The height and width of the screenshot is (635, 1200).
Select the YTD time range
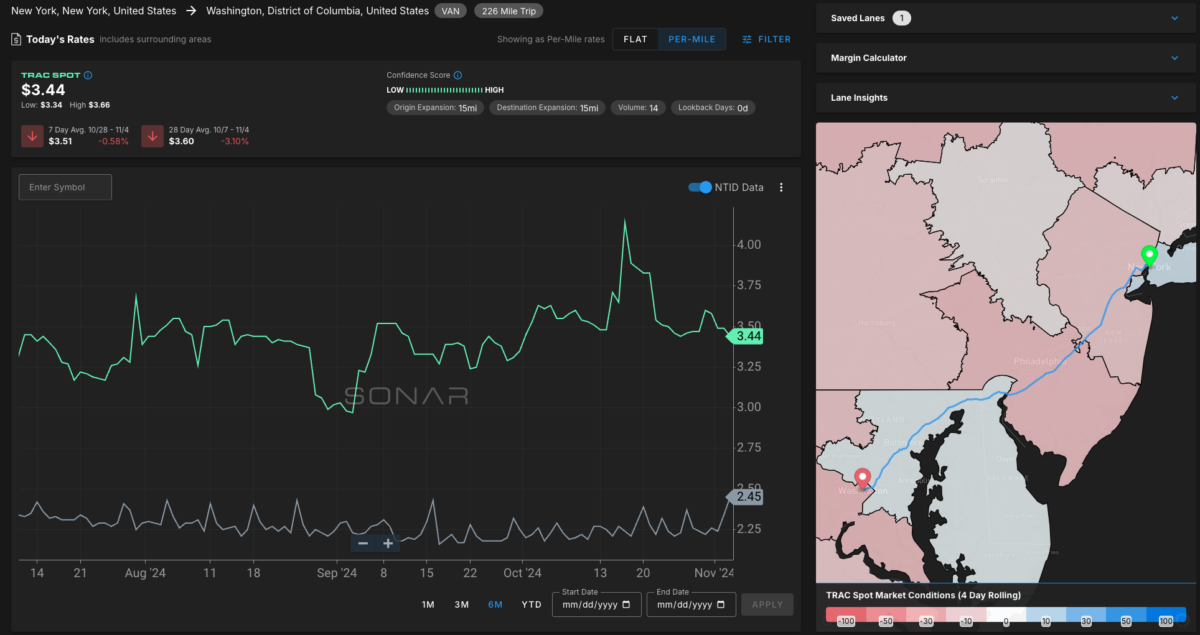(x=531, y=605)
